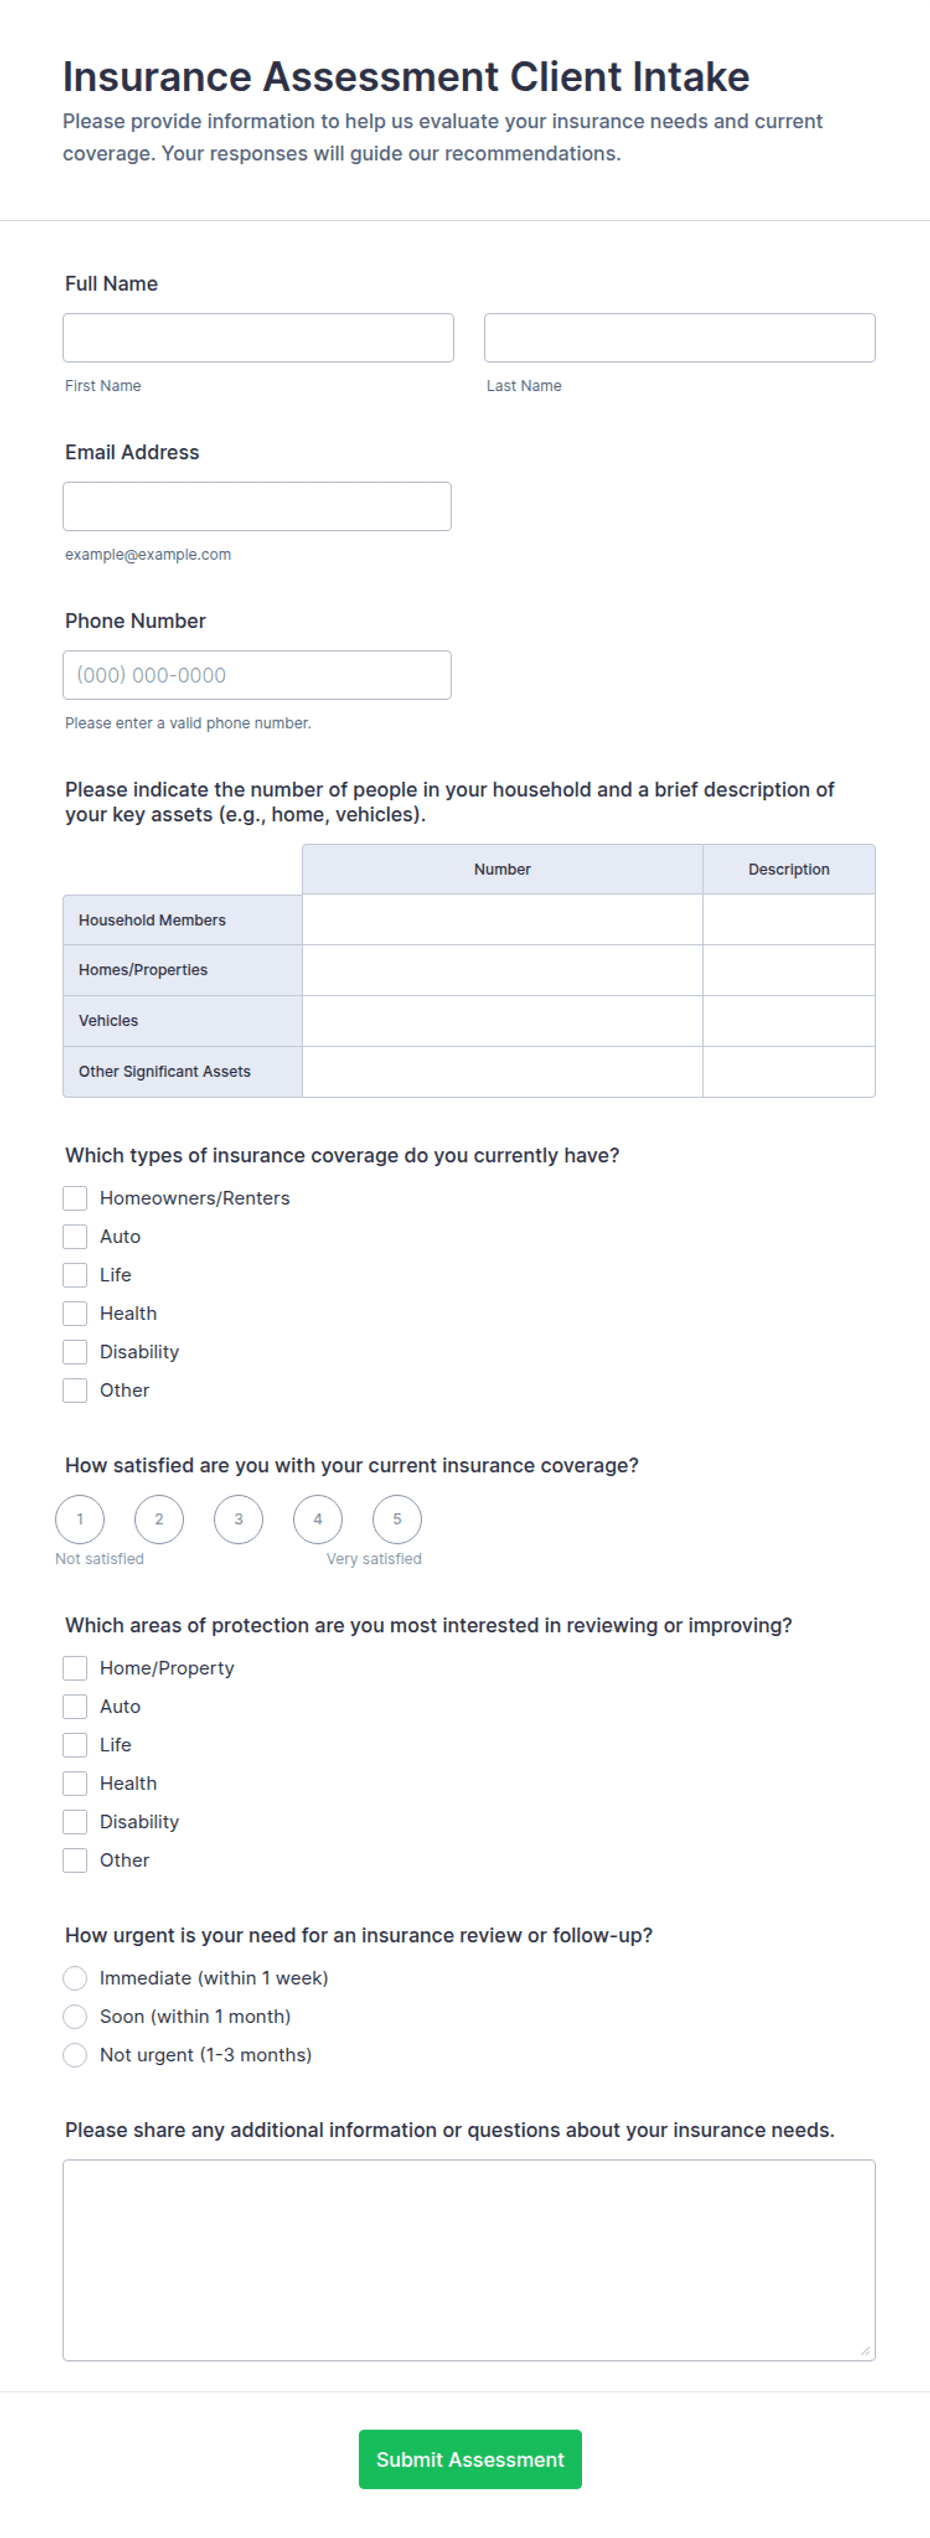Choose satisfaction rating 1

click(x=80, y=1519)
